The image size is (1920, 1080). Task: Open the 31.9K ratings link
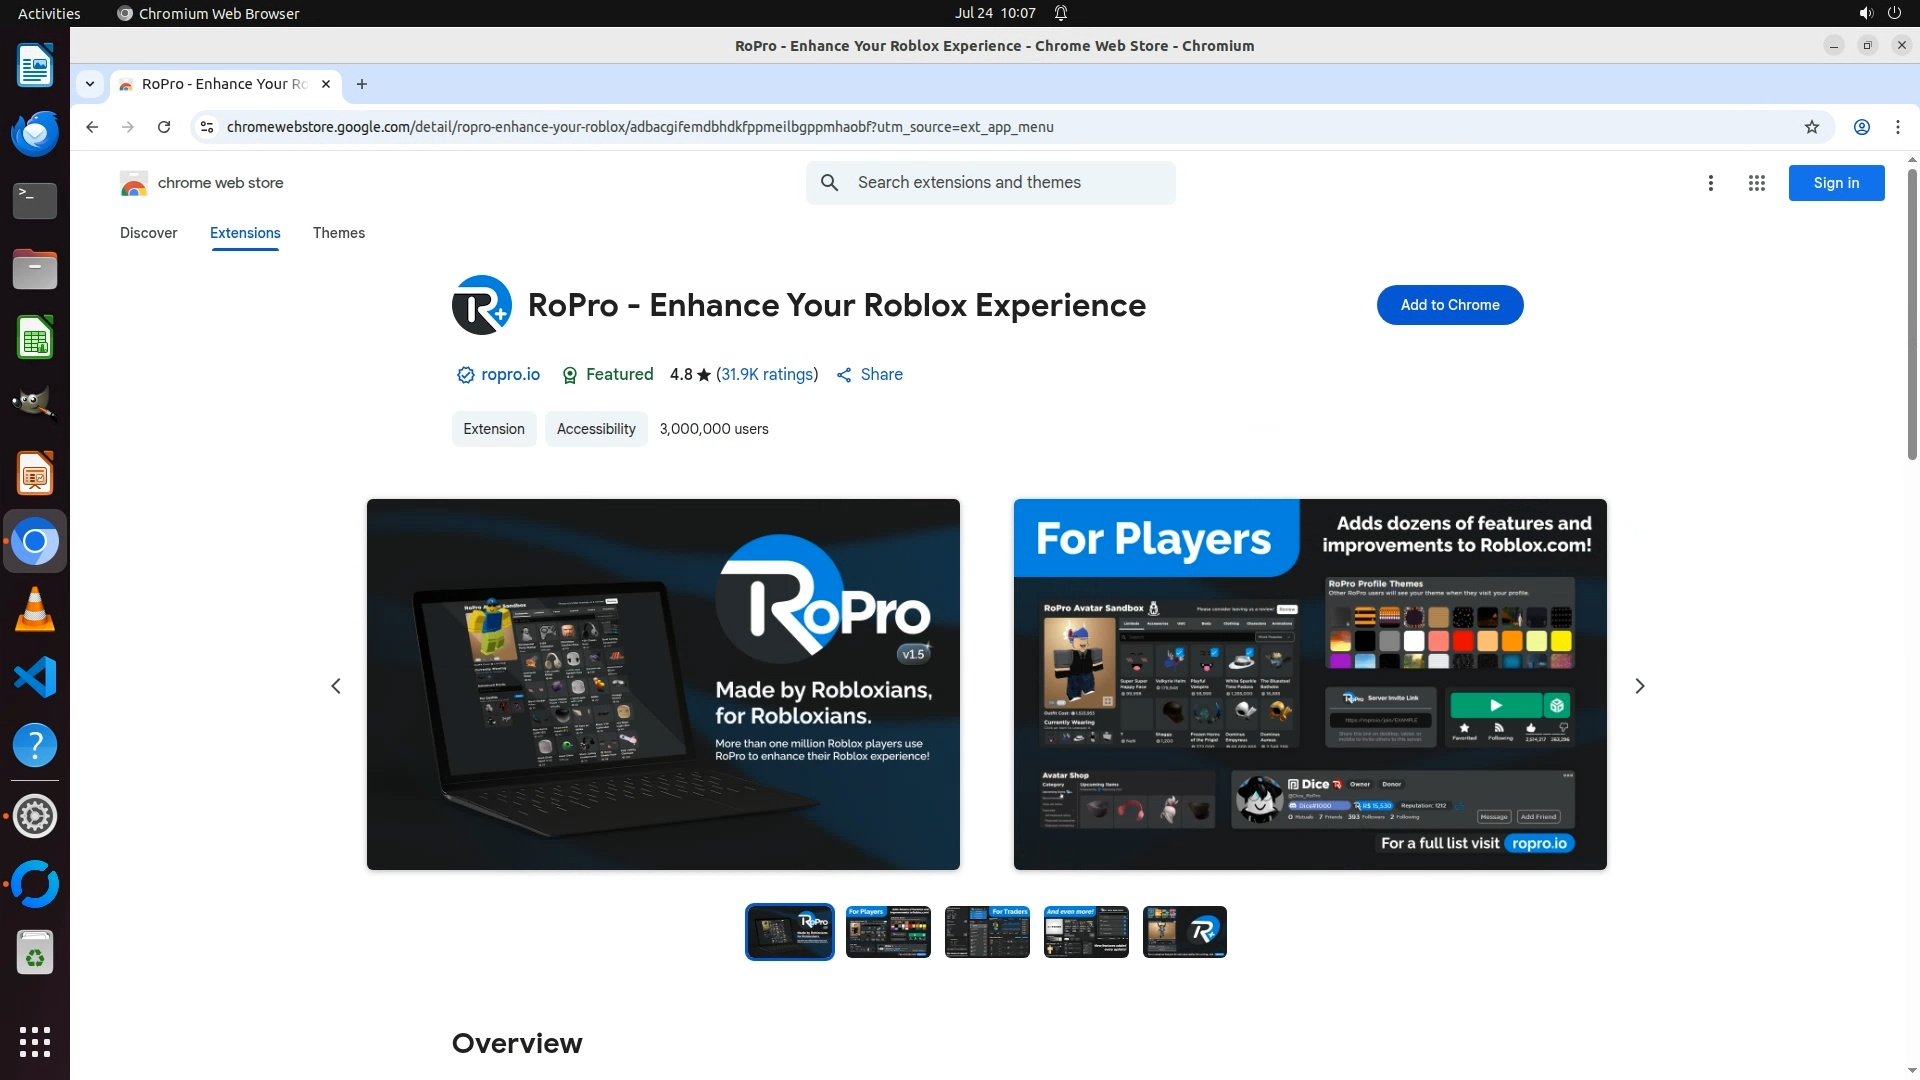(767, 374)
